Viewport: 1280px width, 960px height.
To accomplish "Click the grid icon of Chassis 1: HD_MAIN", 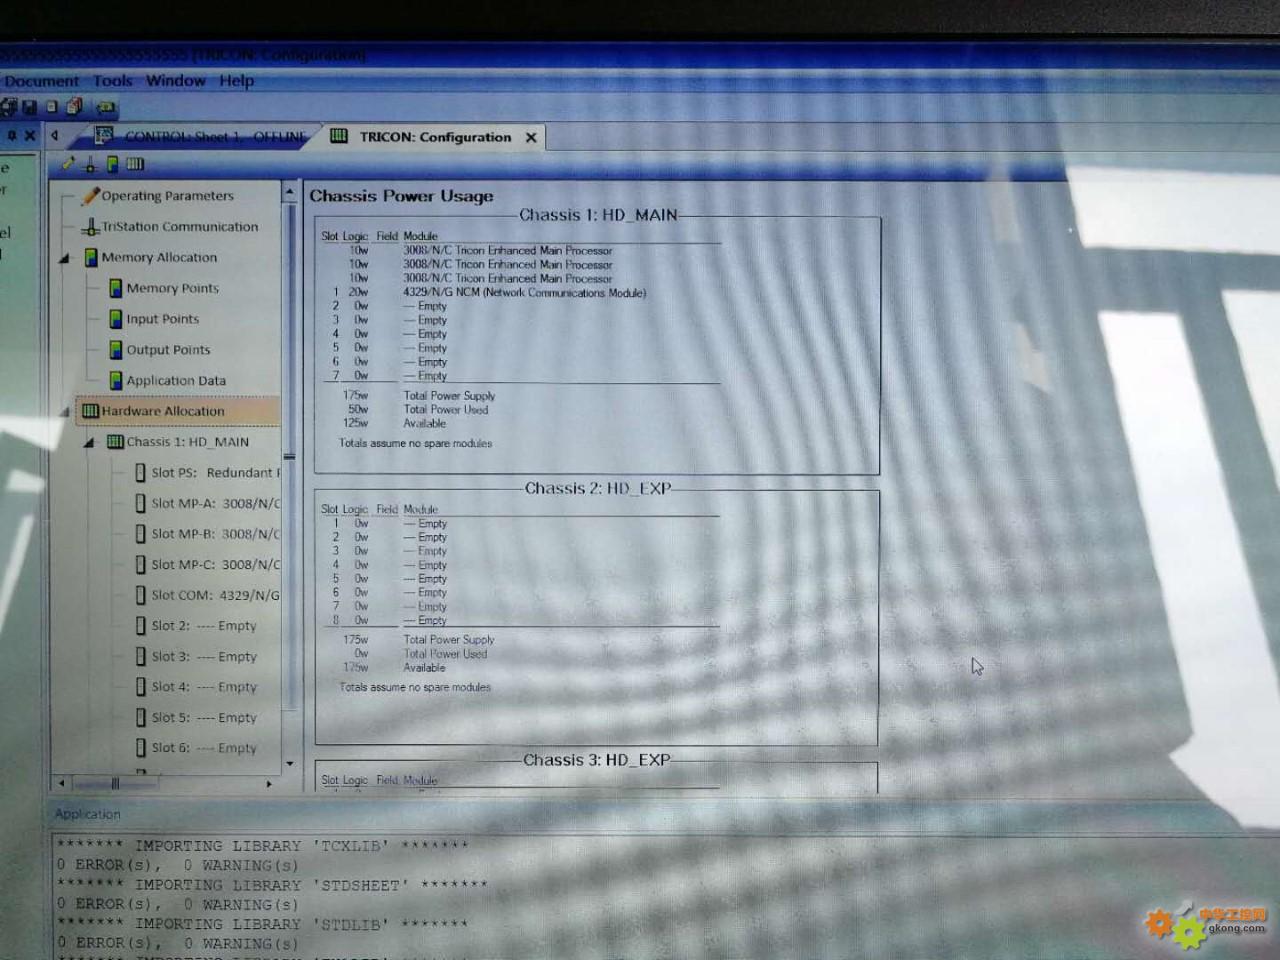I will (x=116, y=442).
